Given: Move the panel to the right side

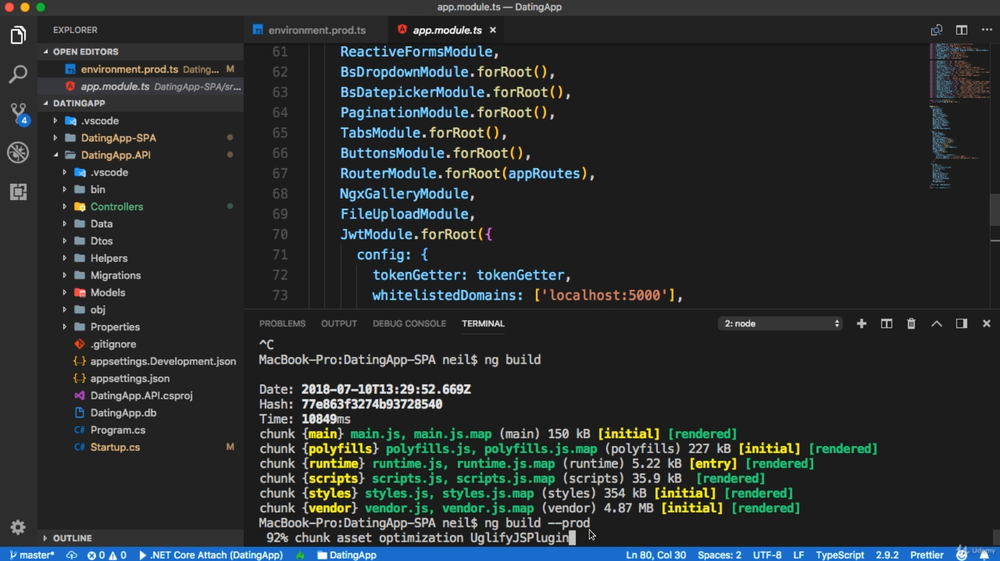Looking at the screenshot, I should pyautogui.click(x=961, y=324).
